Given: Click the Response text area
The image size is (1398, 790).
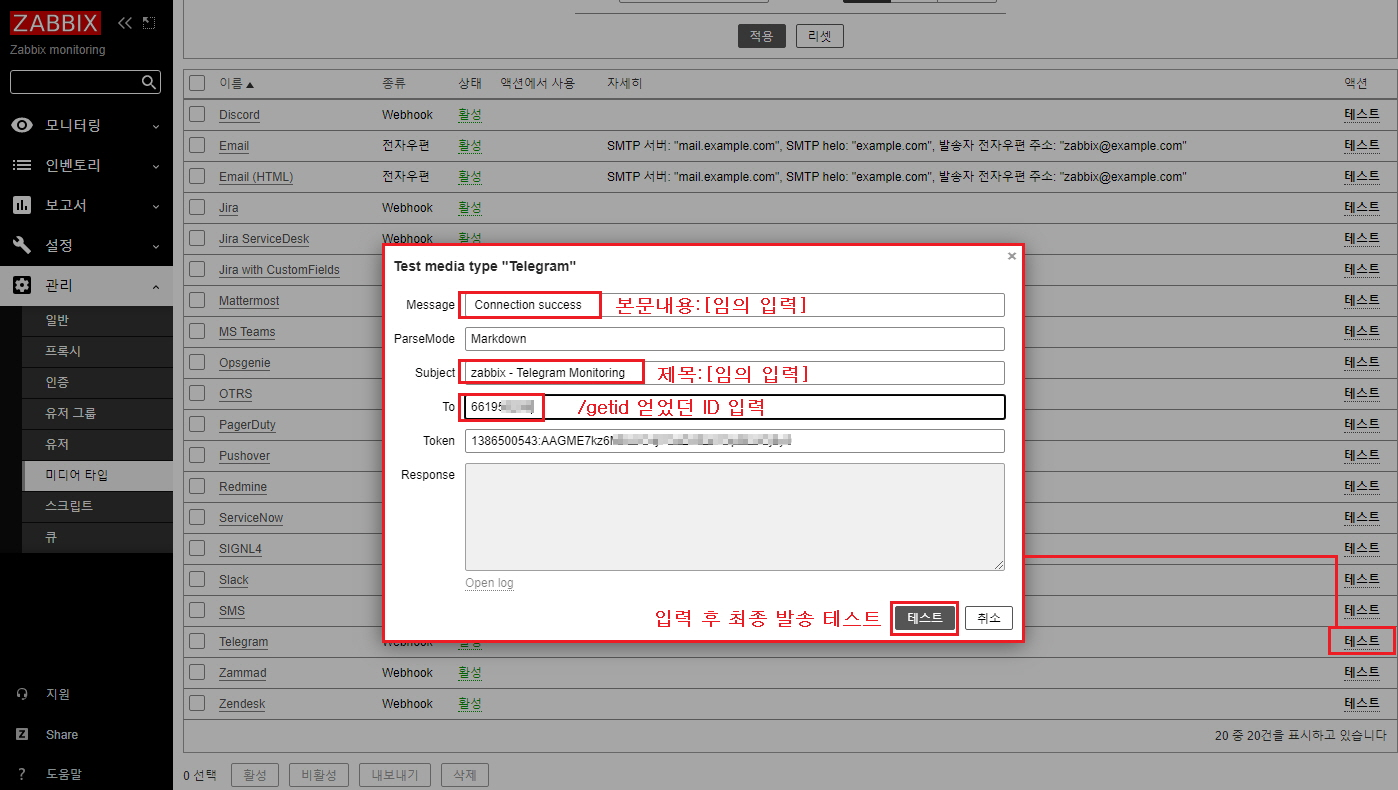Looking at the screenshot, I should [735, 517].
